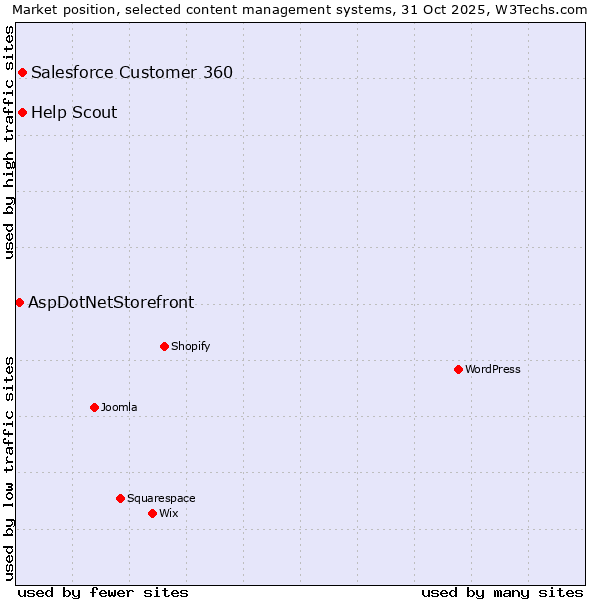Screen dimensions: 600x600
Task: Click the WordPress text label
Action: (492, 369)
